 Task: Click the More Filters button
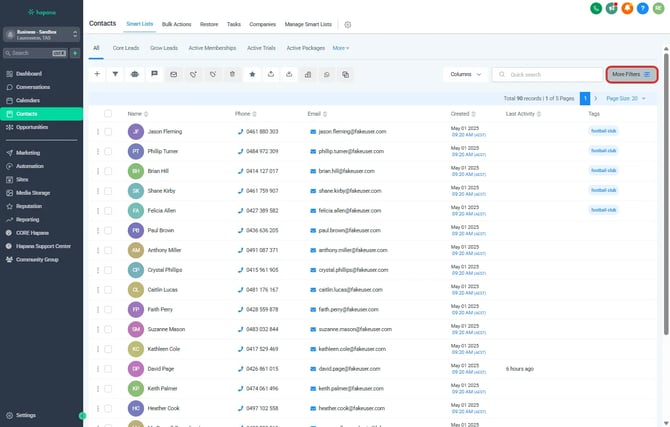pyautogui.click(x=631, y=74)
